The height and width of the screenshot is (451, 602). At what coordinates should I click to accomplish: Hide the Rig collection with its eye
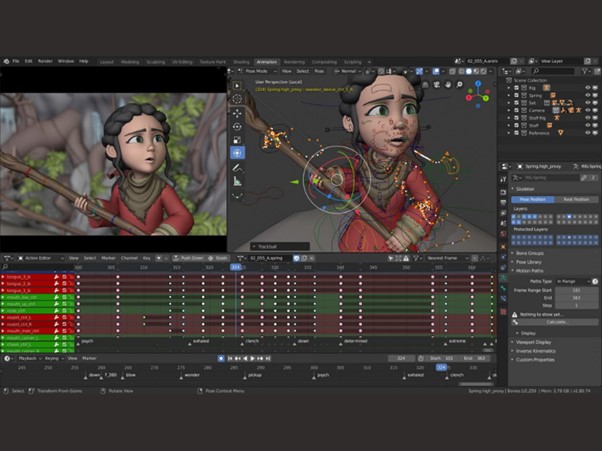click(x=587, y=88)
